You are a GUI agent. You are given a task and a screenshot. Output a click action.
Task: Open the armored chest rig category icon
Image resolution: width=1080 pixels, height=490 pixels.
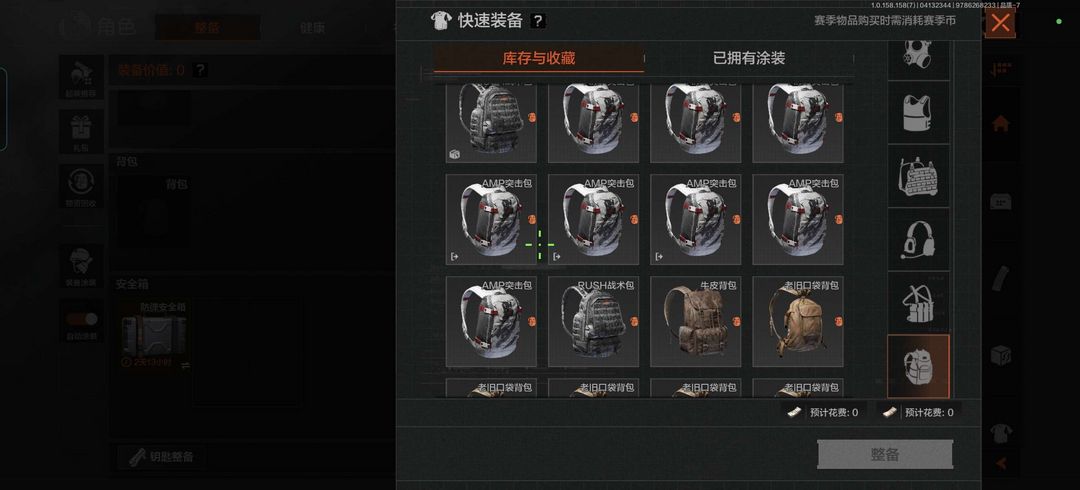(x=918, y=176)
